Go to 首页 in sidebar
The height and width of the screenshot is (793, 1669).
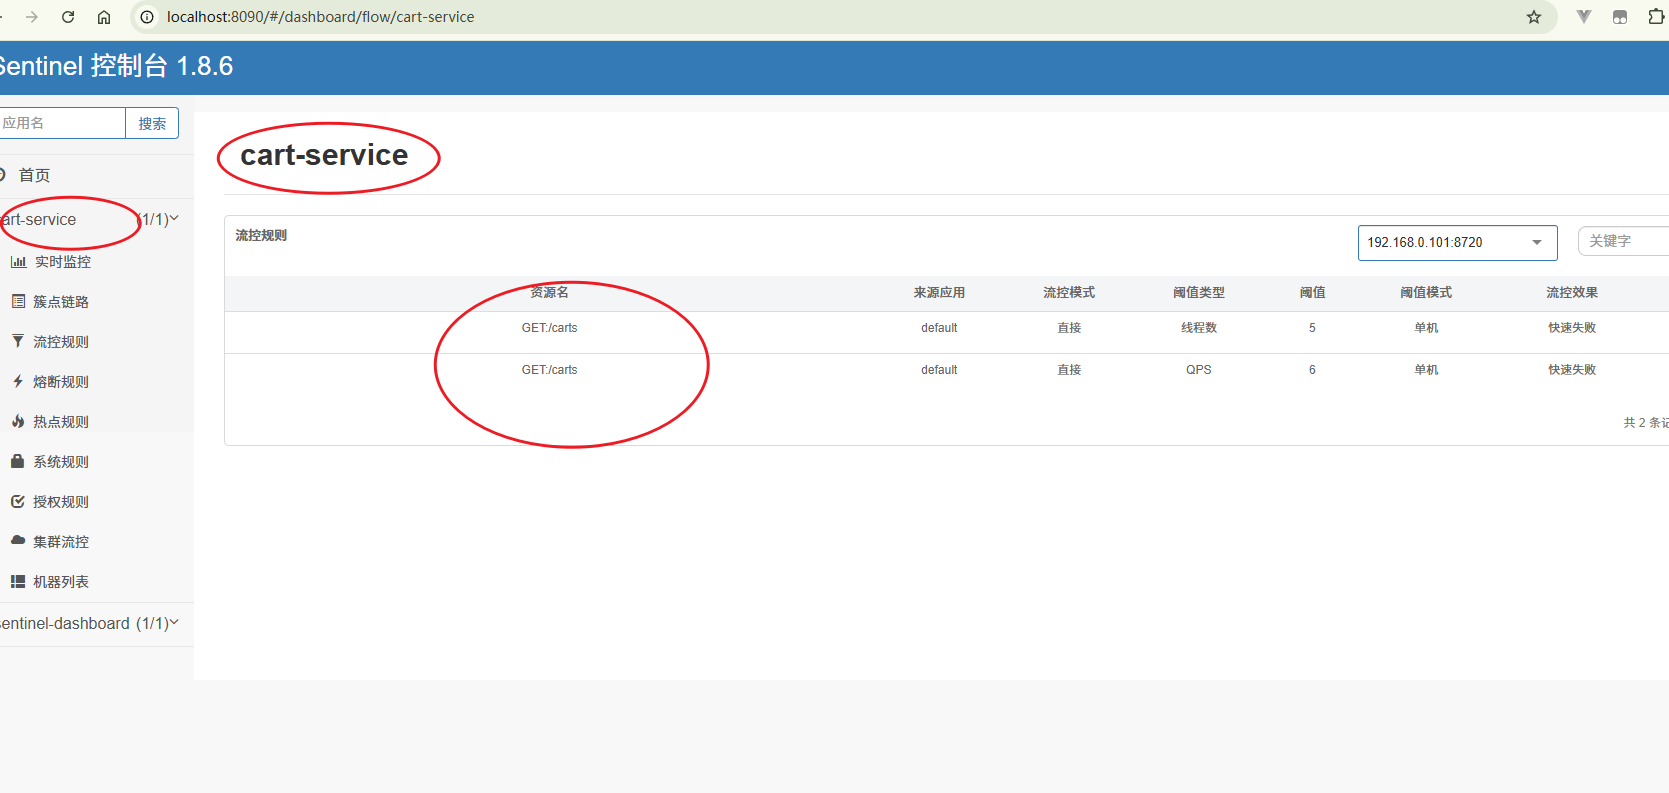tap(34, 175)
